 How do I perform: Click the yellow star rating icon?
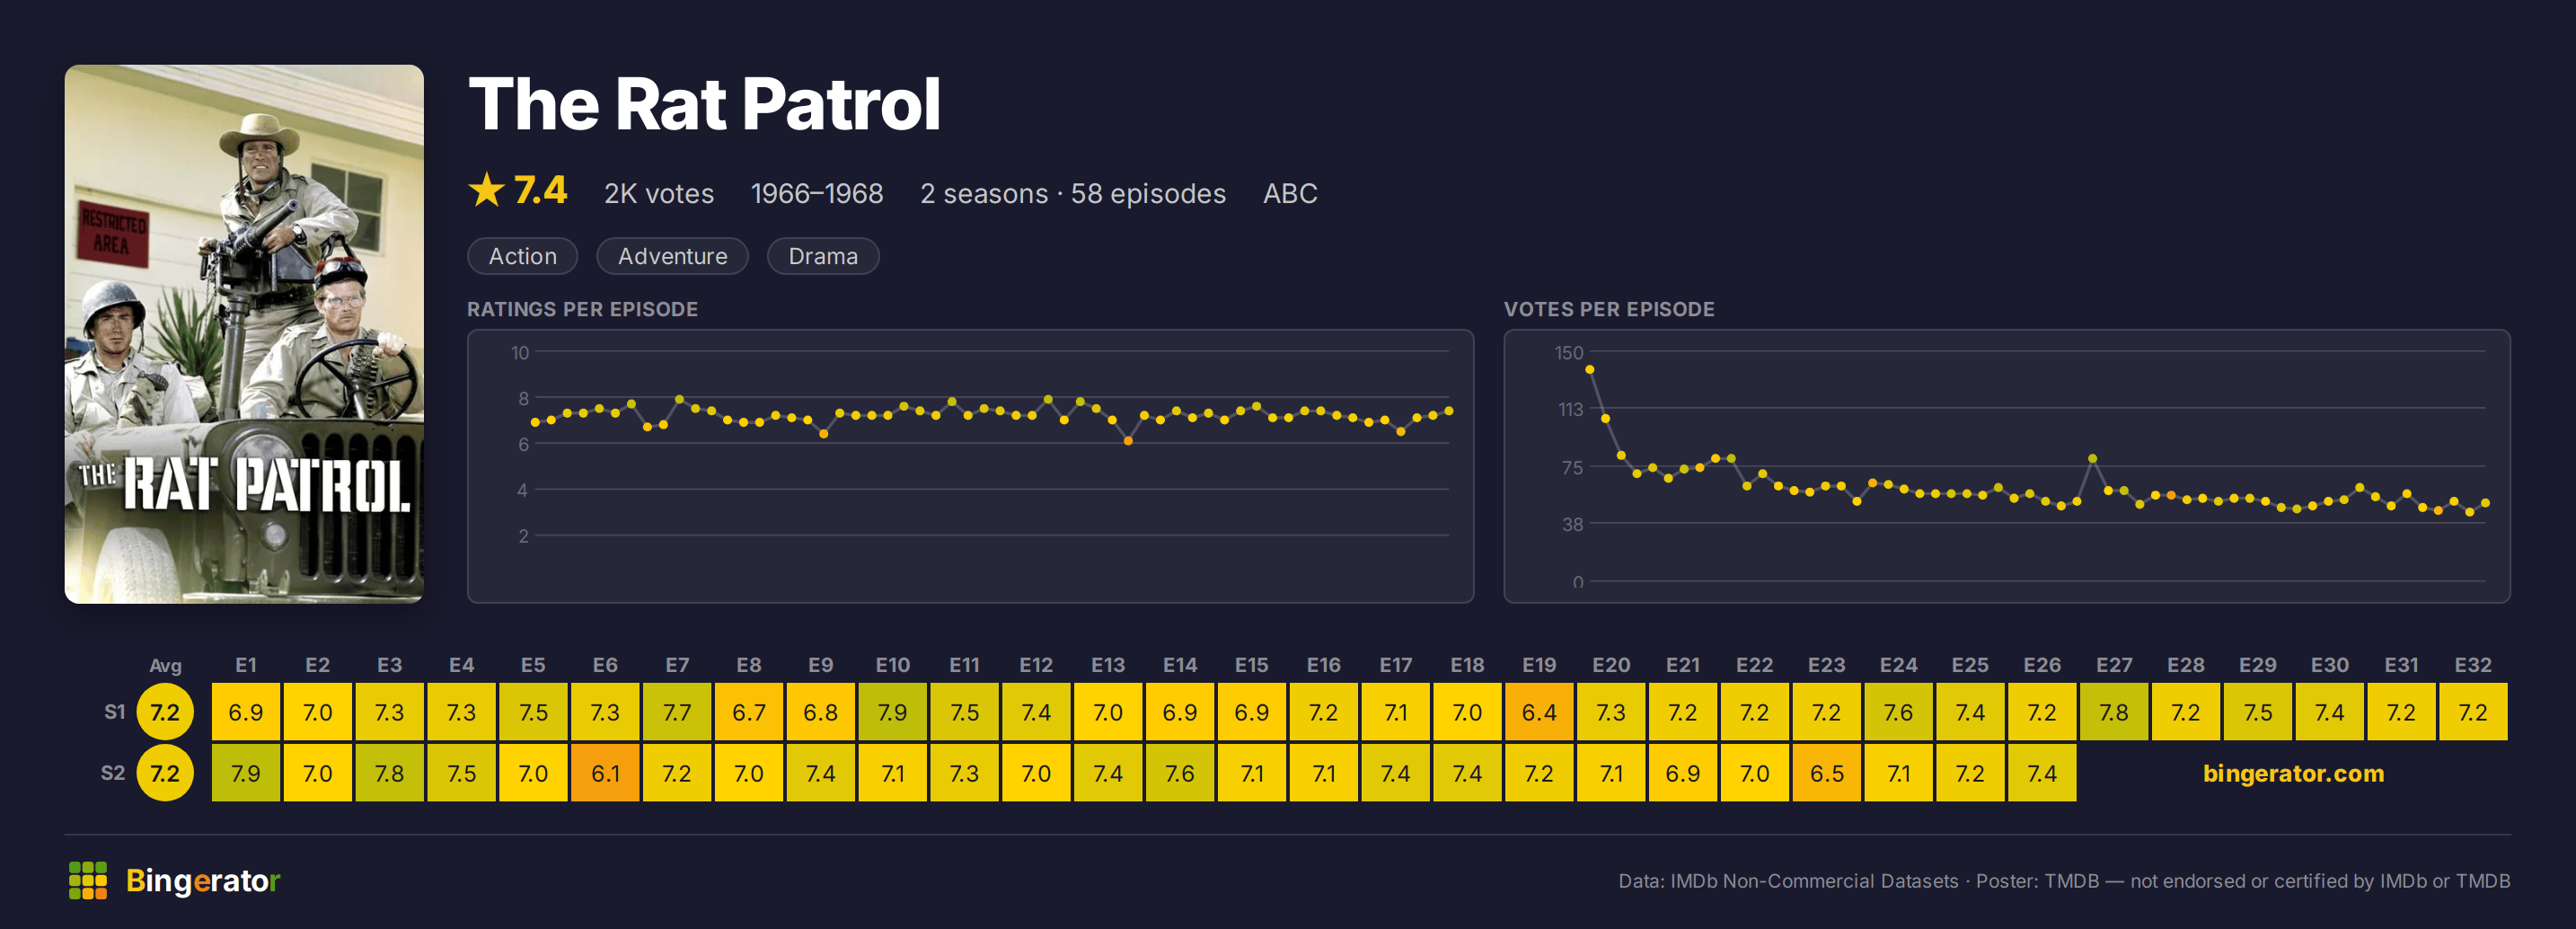point(486,190)
